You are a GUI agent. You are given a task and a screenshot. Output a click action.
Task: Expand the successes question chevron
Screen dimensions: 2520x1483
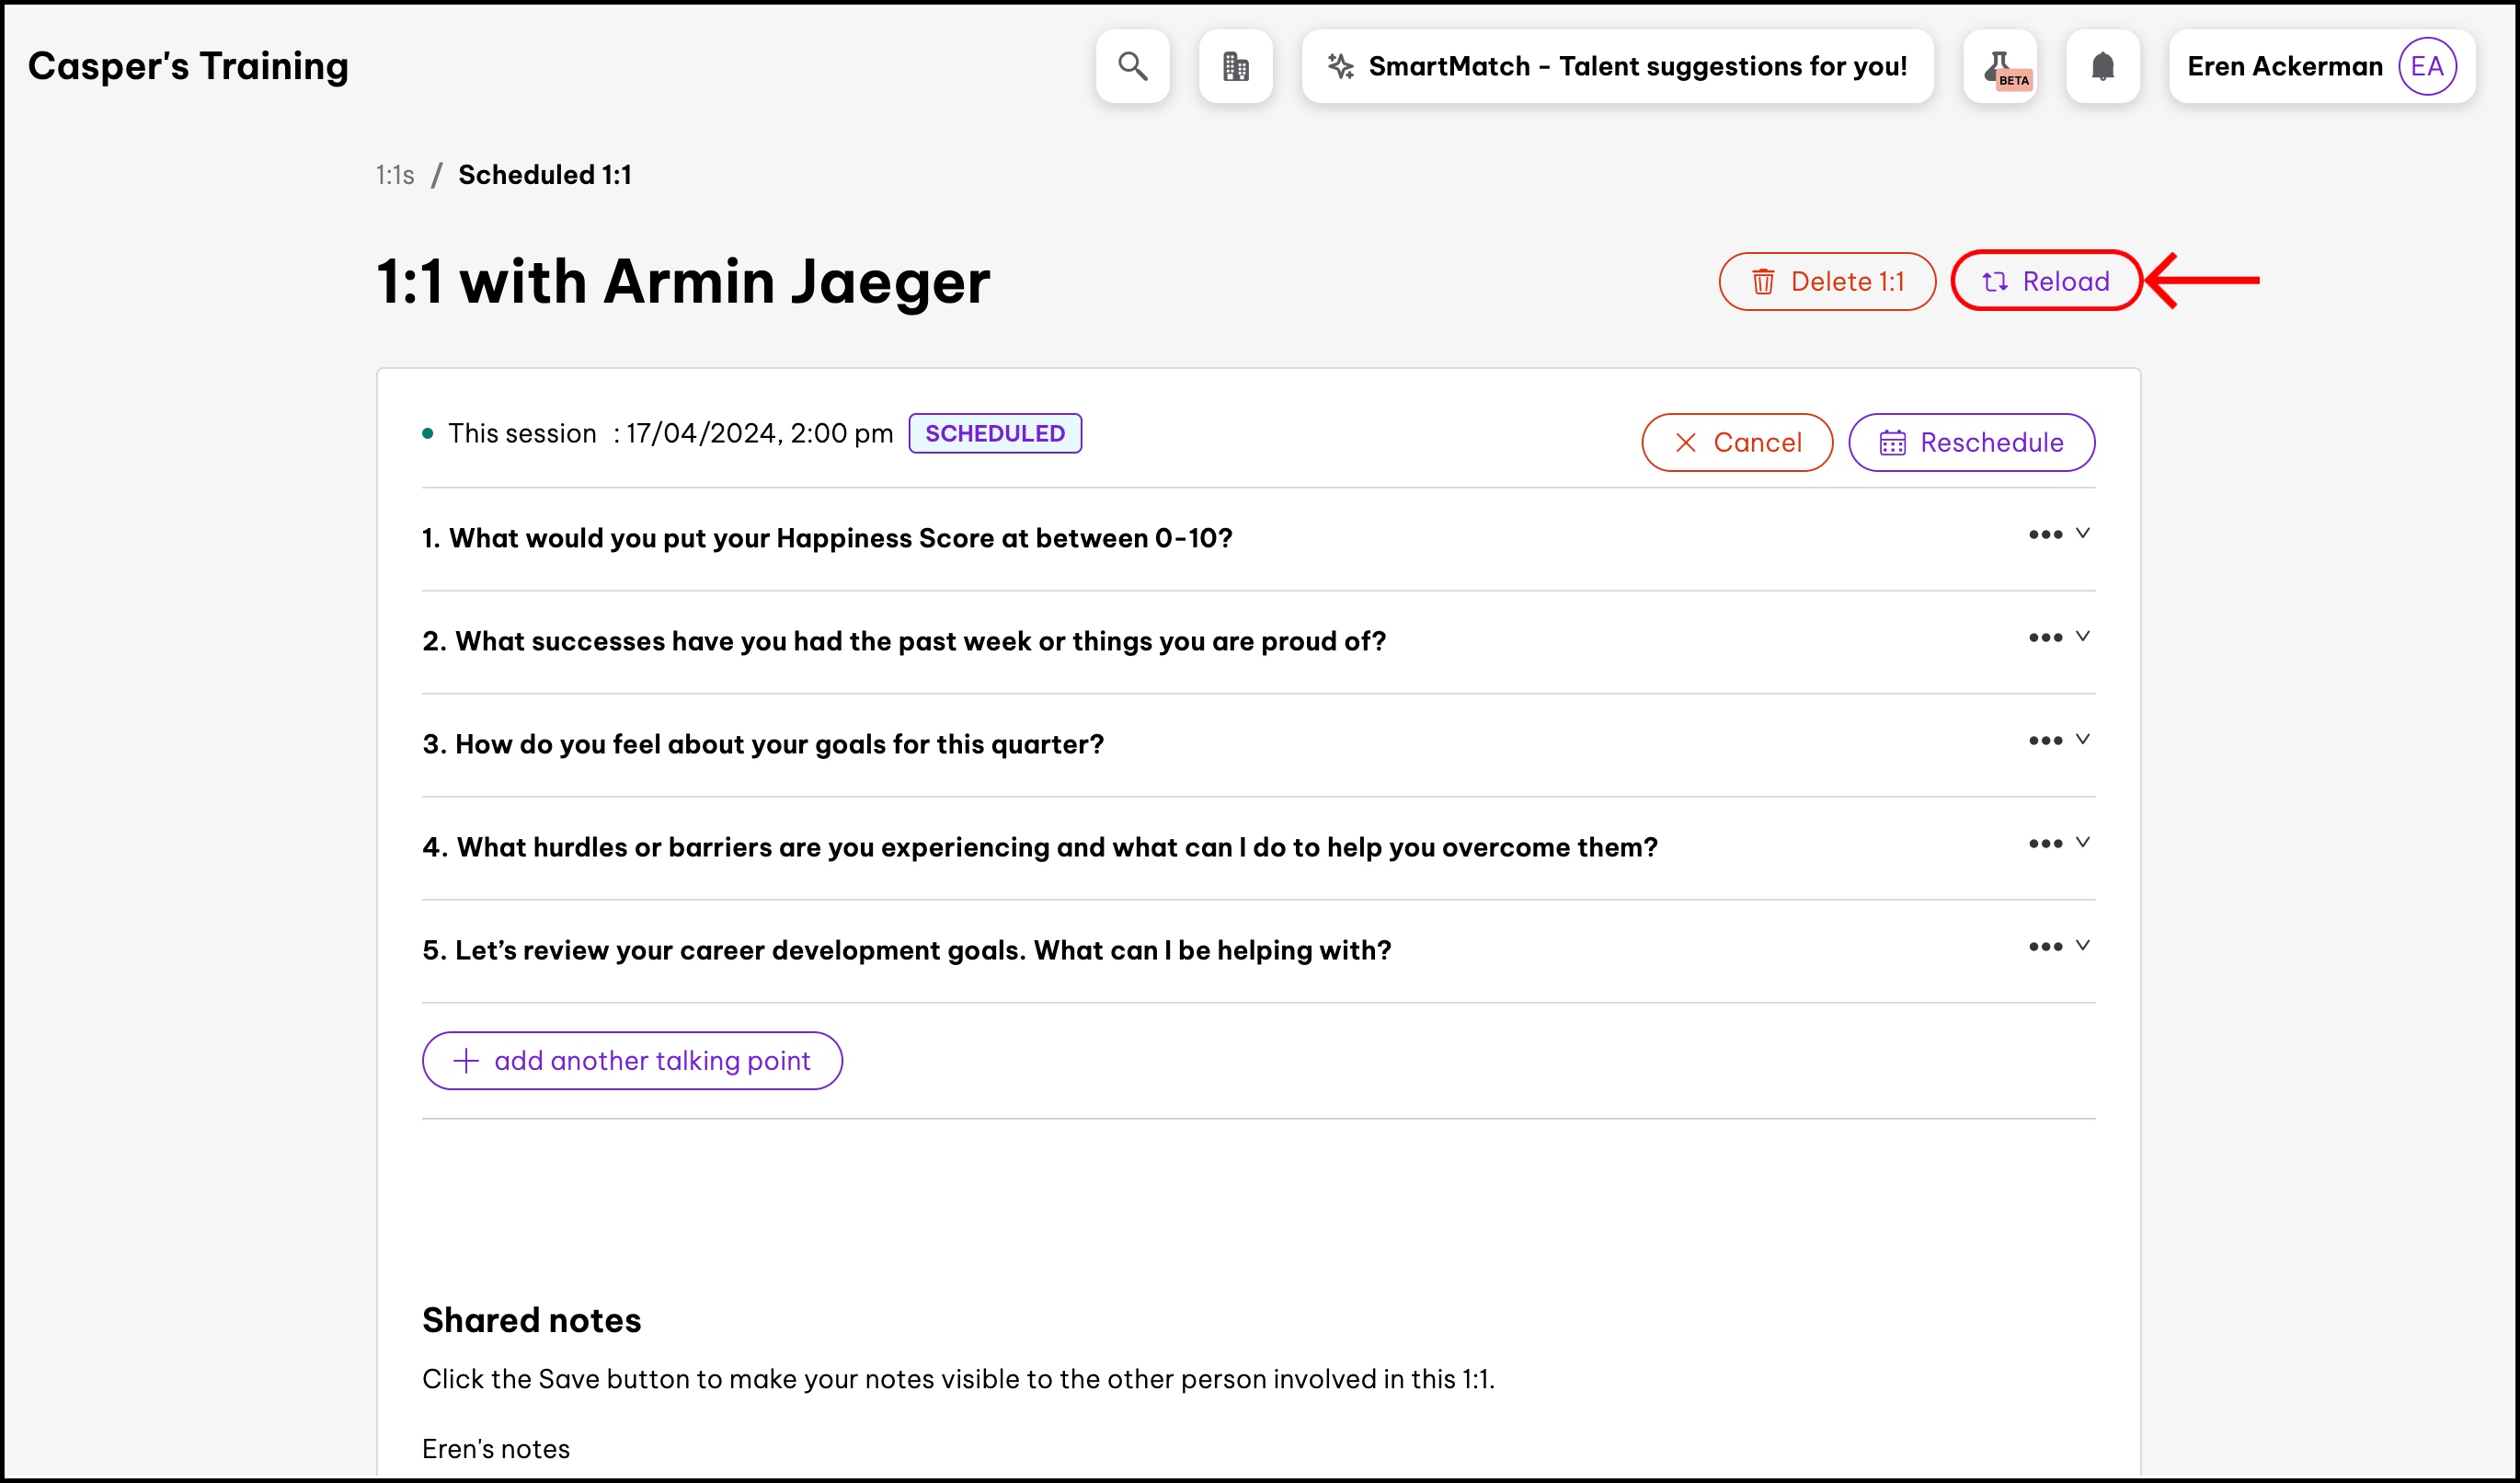pos(2082,636)
